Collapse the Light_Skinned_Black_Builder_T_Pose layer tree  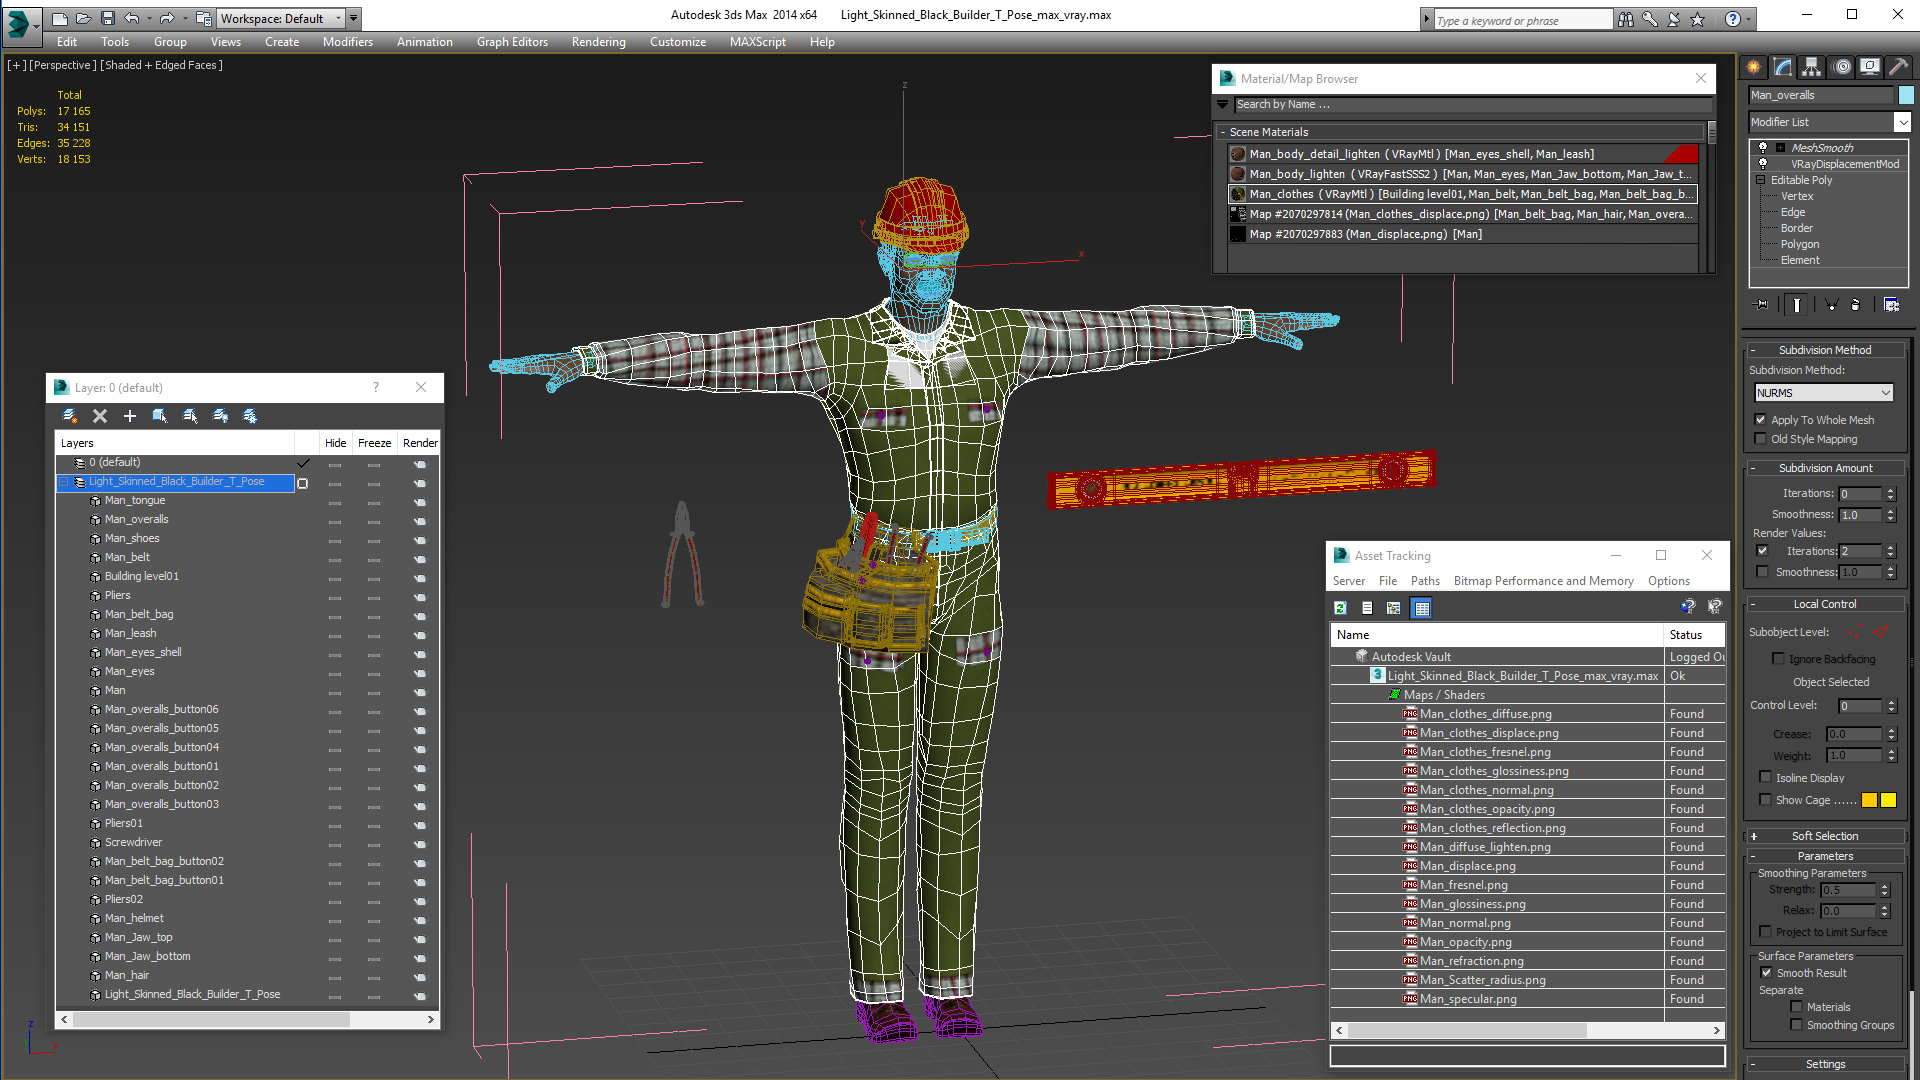(x=64, y=482)
